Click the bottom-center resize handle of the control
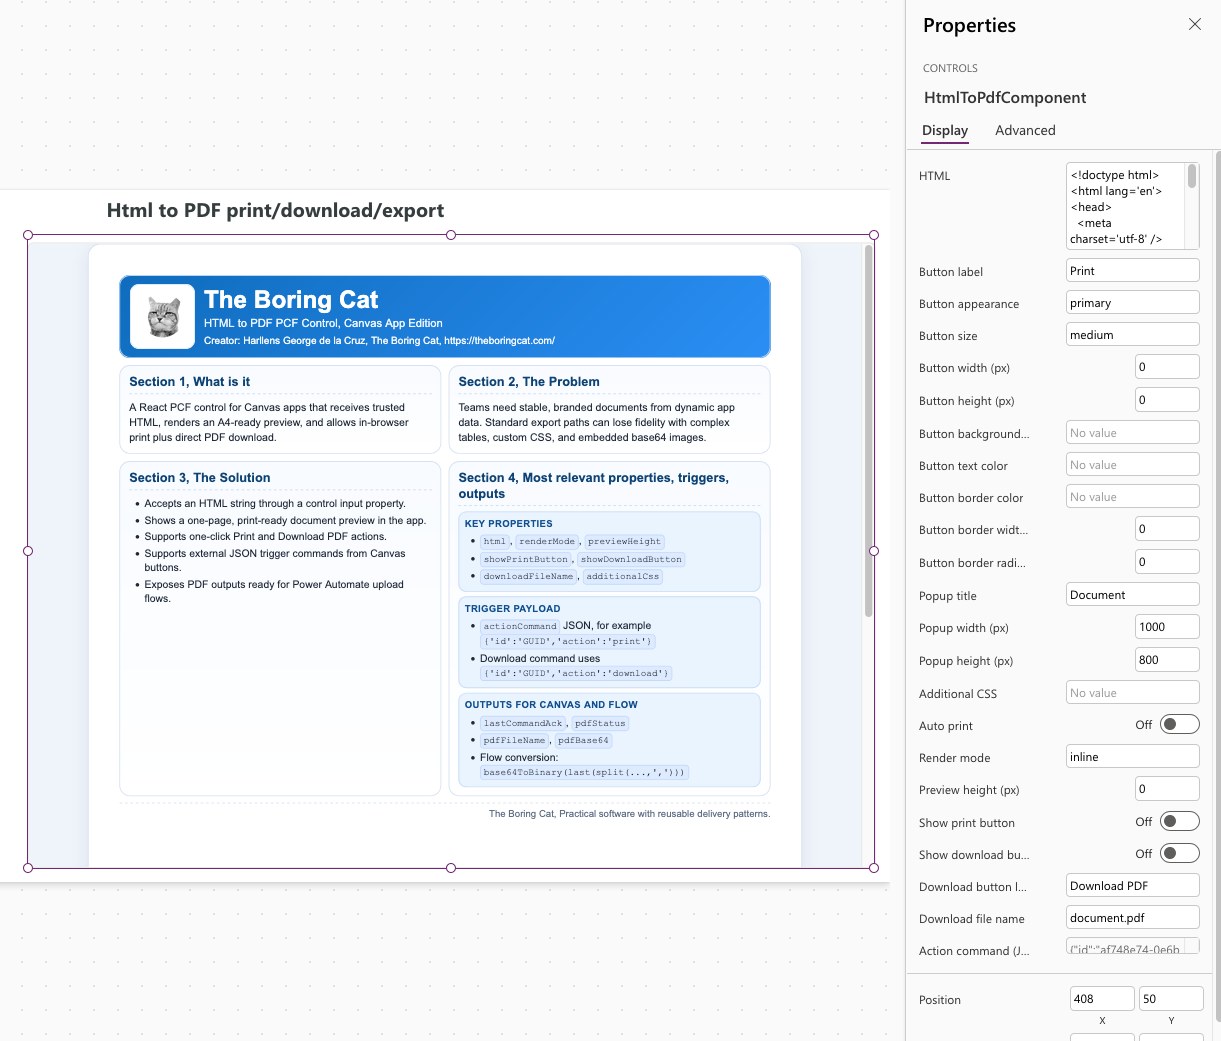The width and height of the screenshot is (1221, 1041). pos(451,868)
